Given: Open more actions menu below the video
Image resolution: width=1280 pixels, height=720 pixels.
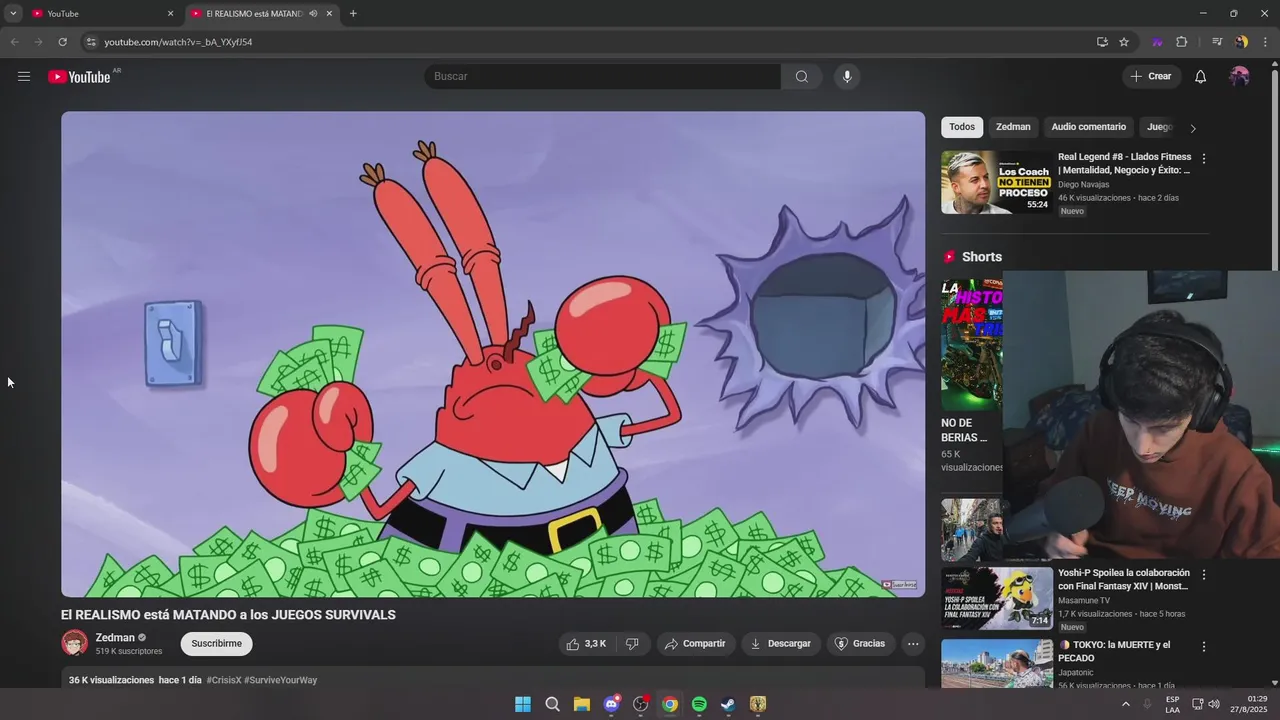Looking at the screenshot, I should tap(913, 644).
